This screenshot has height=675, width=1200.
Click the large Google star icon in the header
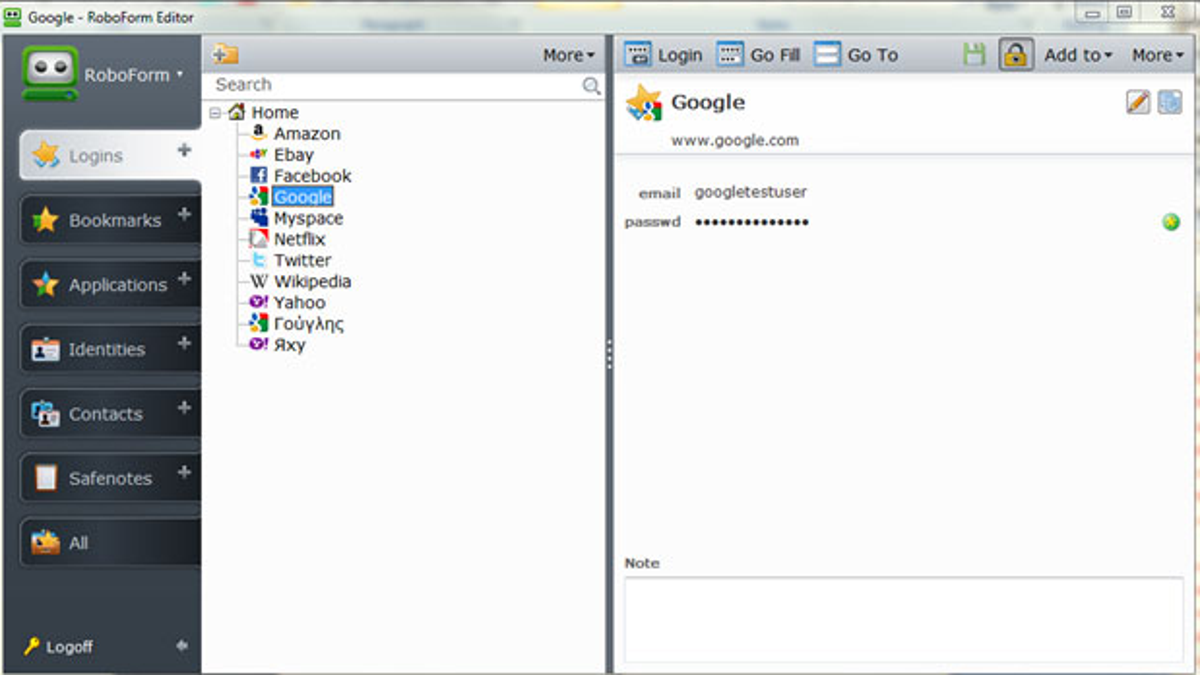(644, 103)
